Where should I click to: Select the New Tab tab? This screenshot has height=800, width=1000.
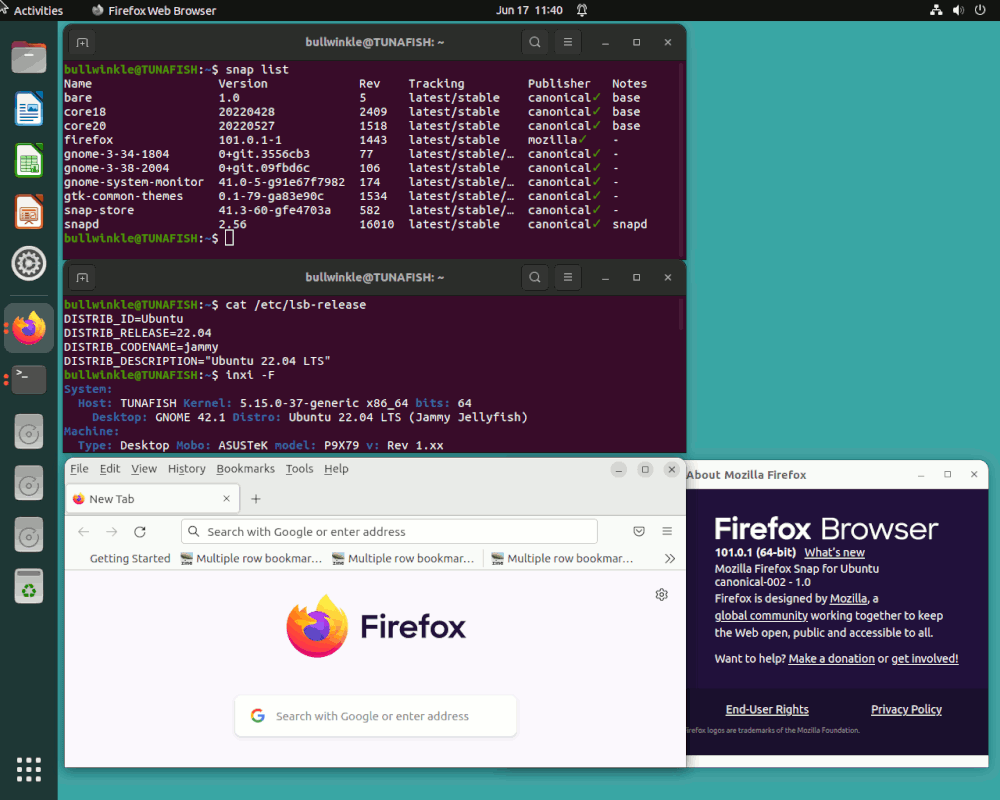[x=153, y=499]
